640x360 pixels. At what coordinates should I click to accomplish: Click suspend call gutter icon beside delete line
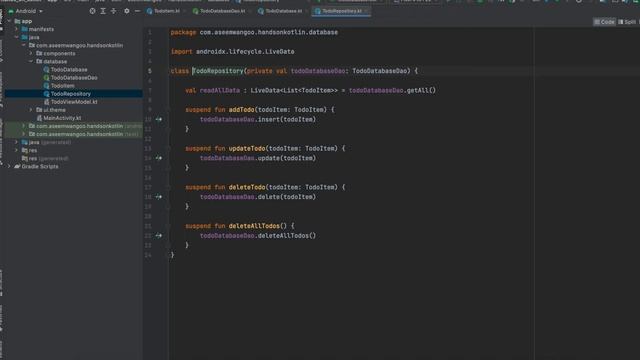[x=159, y=197]
